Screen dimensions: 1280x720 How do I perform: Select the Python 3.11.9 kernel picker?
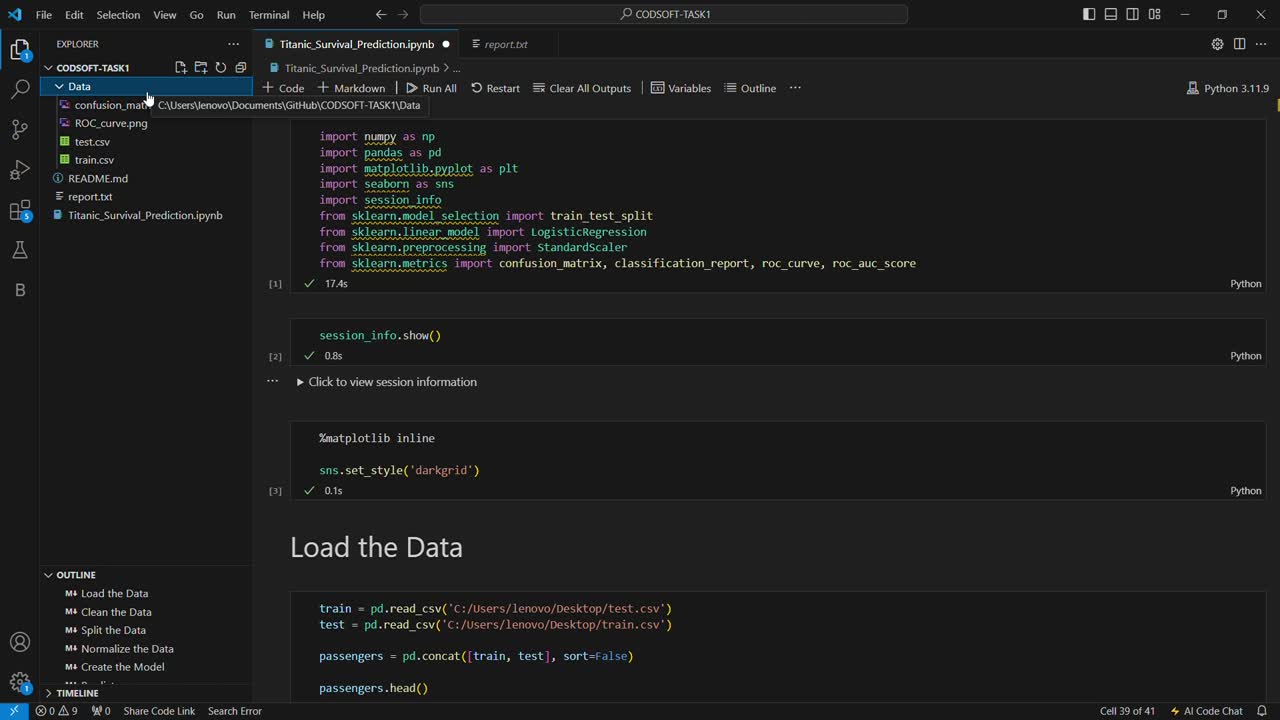pos(1227,88)
